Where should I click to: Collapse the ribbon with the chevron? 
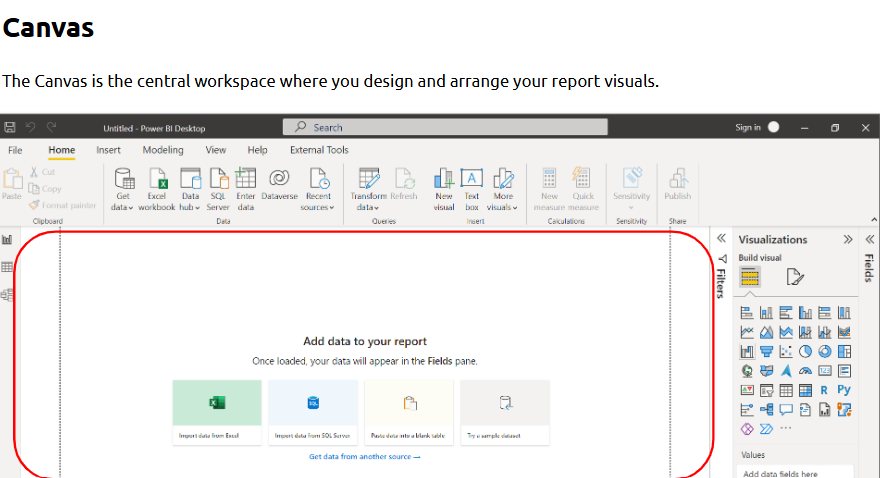pos(874,219)
